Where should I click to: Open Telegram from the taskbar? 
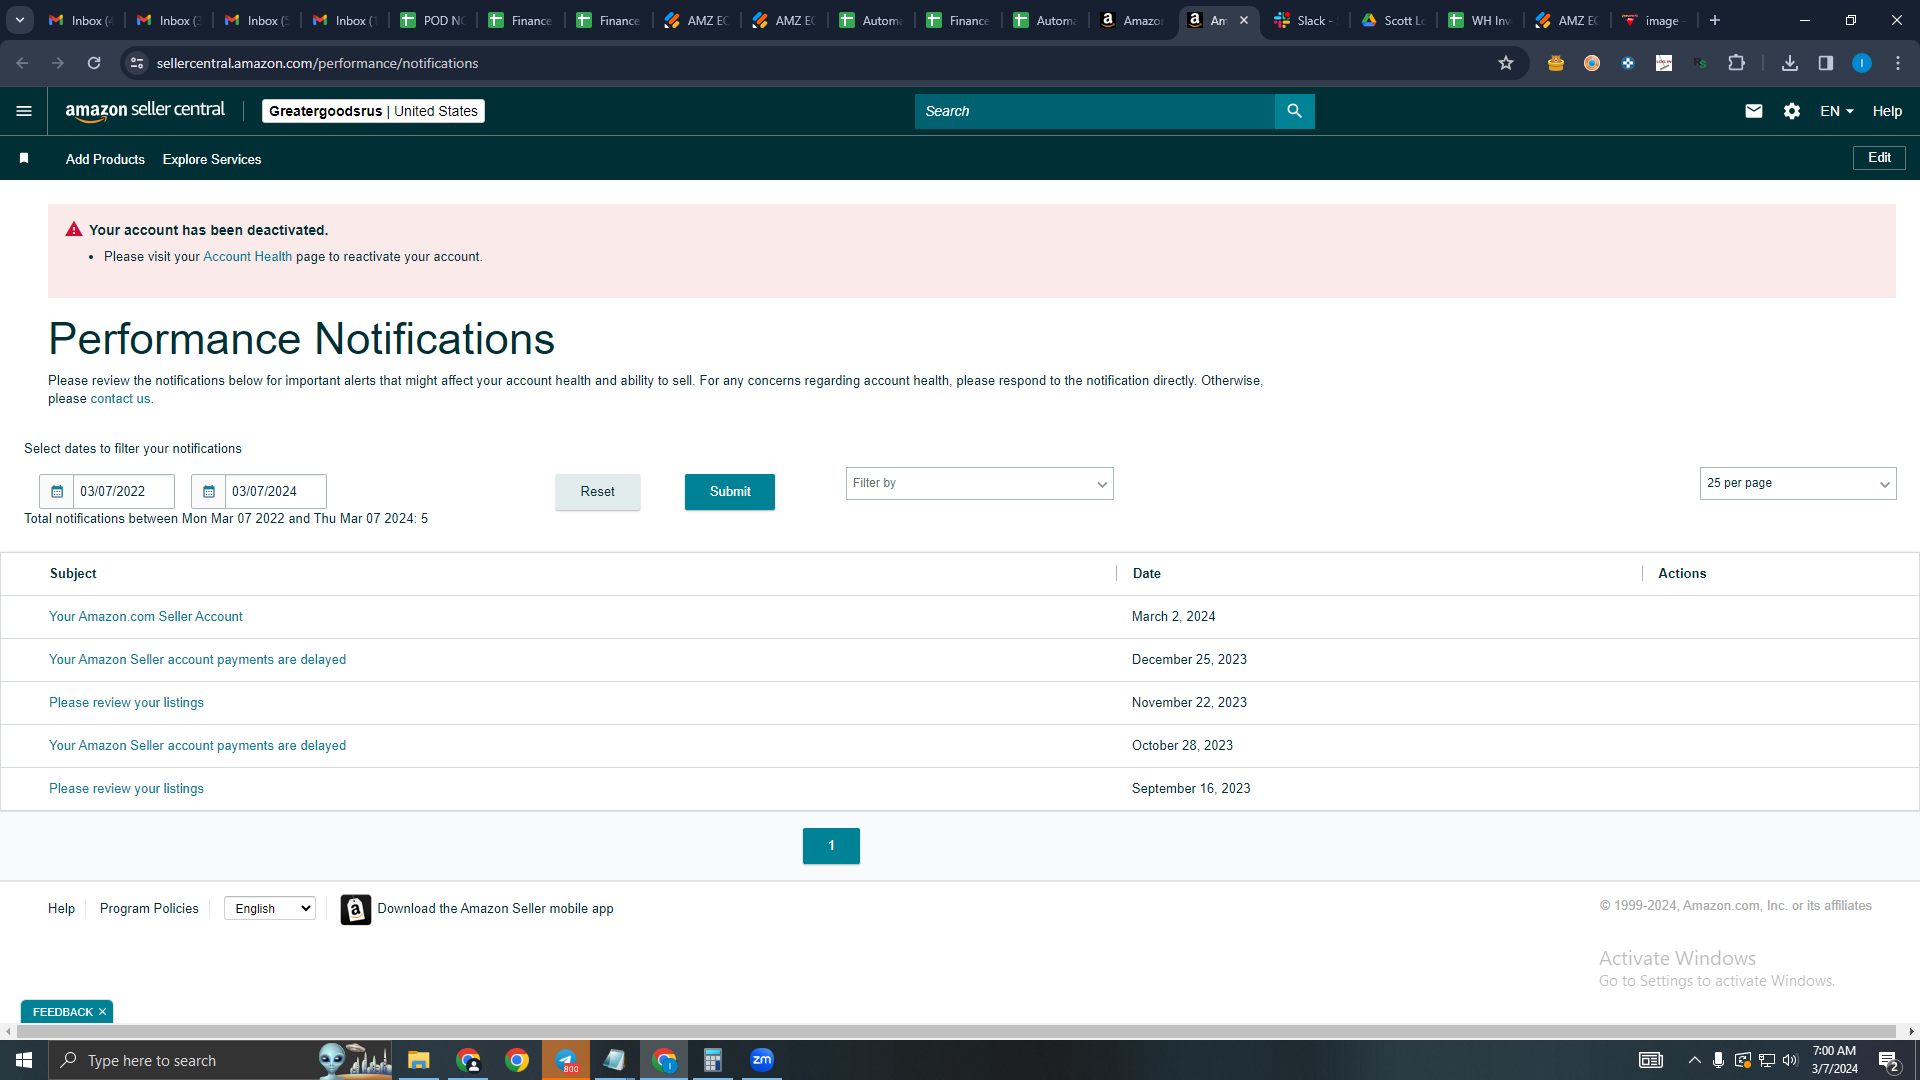tap(566, 1060)
